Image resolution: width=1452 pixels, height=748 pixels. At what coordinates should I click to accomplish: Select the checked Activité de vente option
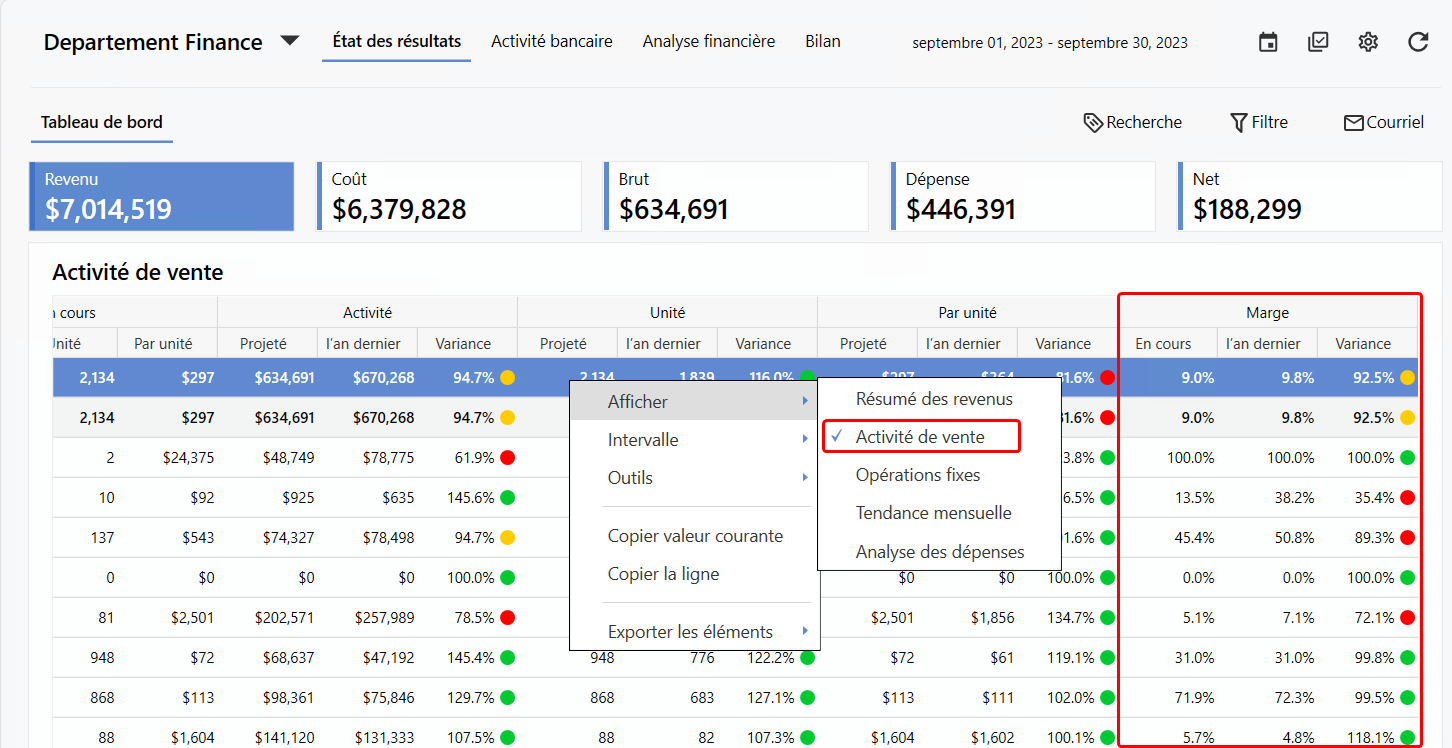(x=920, y=437)
